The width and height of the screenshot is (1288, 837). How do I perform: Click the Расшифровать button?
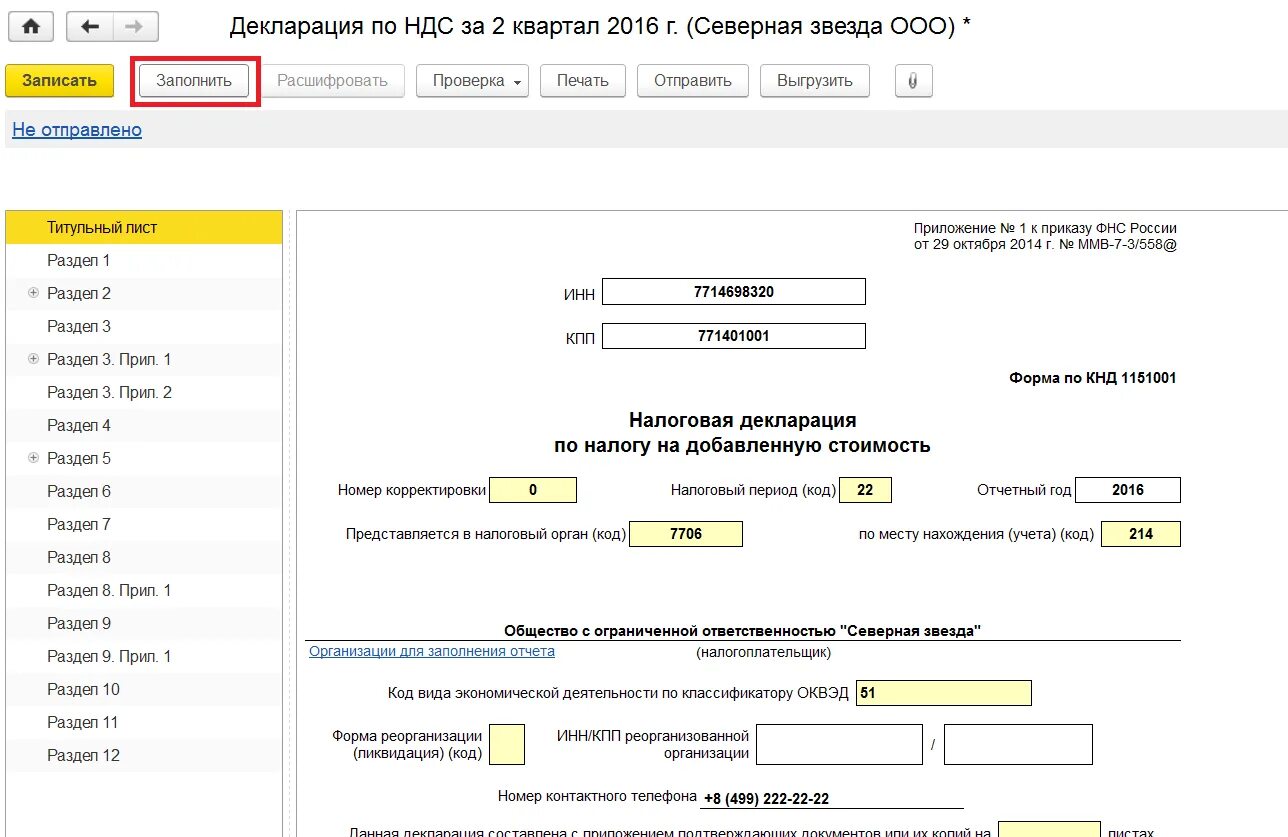332,81
